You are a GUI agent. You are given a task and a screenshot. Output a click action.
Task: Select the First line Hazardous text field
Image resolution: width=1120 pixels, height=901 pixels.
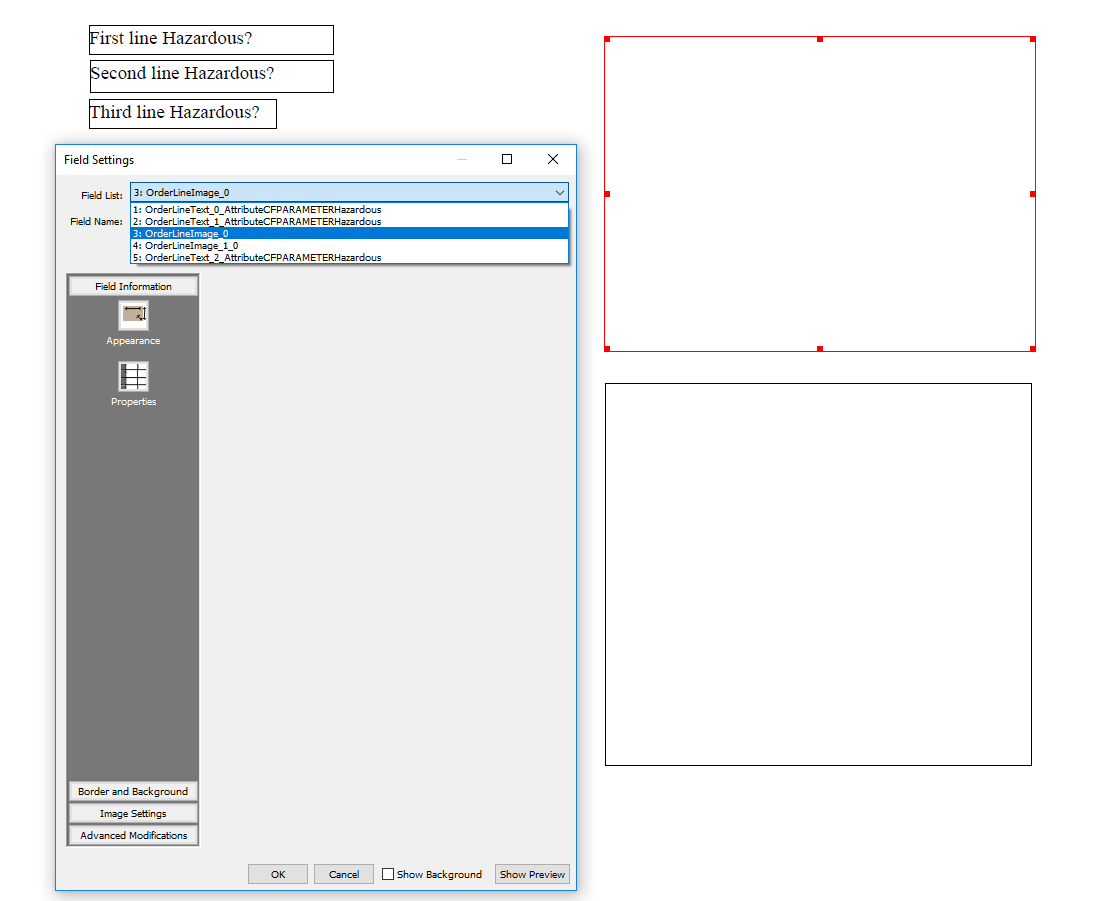[x=211, y=40]
